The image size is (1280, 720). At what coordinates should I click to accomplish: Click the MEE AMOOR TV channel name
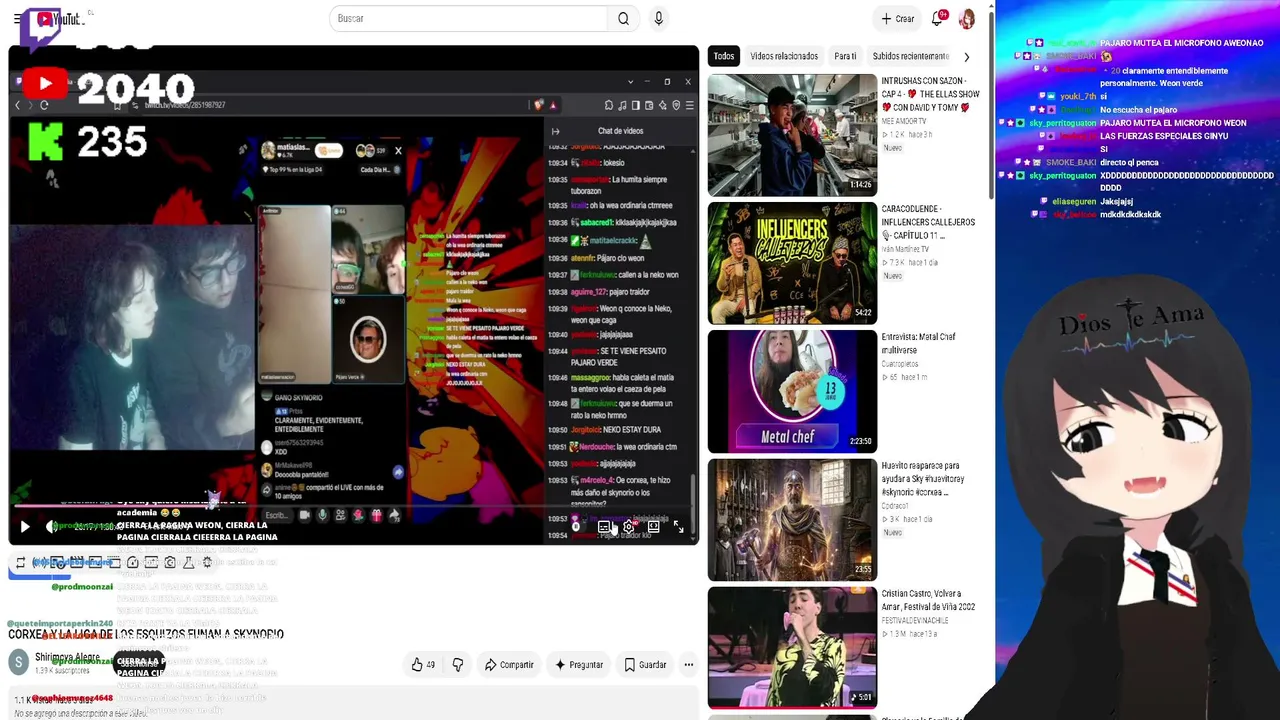click(x=904, y=121)
